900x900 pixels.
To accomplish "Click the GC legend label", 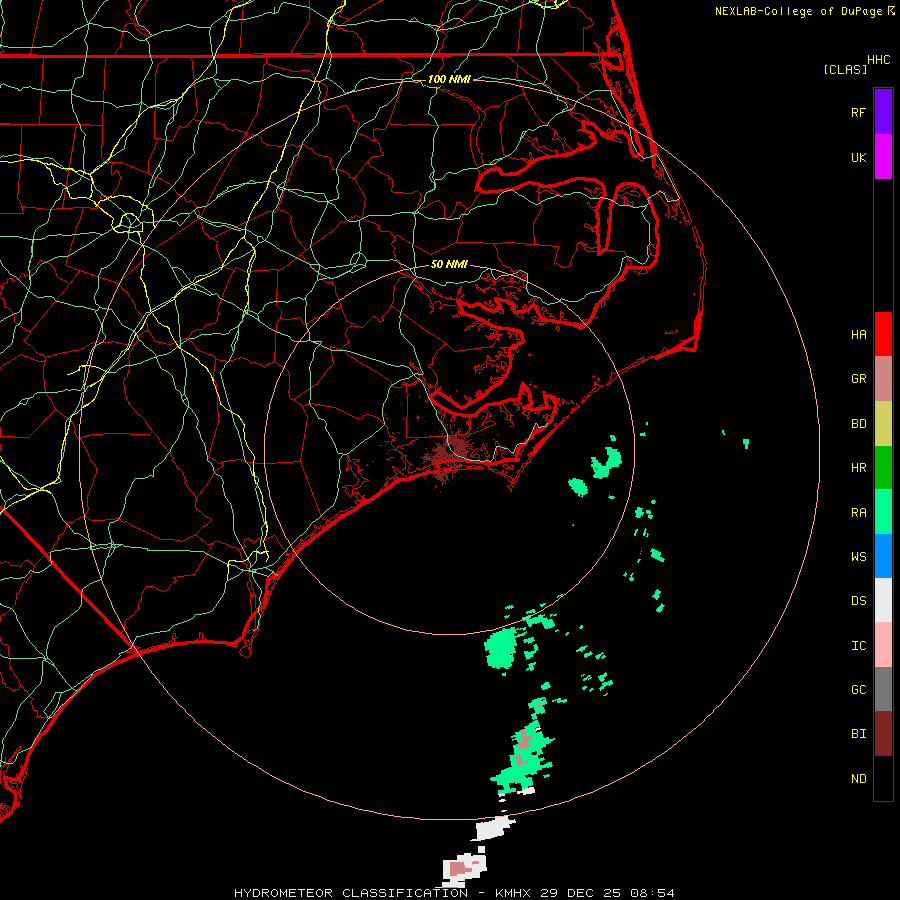I will tap(858, 690).
